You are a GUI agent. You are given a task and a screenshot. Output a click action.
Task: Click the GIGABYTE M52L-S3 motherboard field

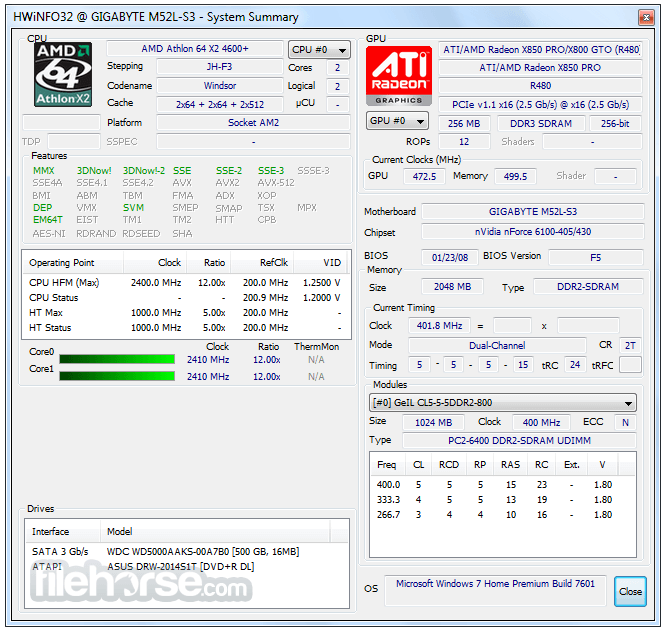click(x=533, y=211)
